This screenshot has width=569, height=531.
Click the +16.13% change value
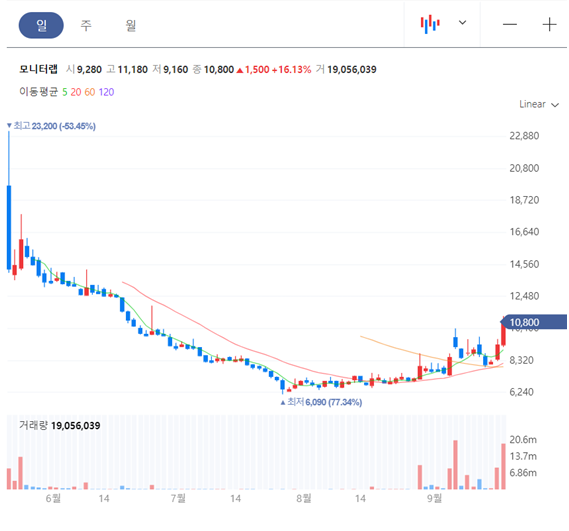pyautogui.click(x=291, y=69)
